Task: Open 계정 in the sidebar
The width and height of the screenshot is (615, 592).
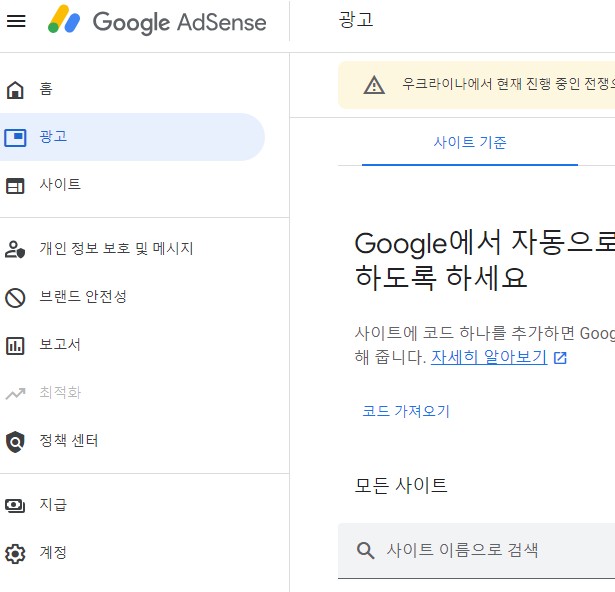Action: 53,552
